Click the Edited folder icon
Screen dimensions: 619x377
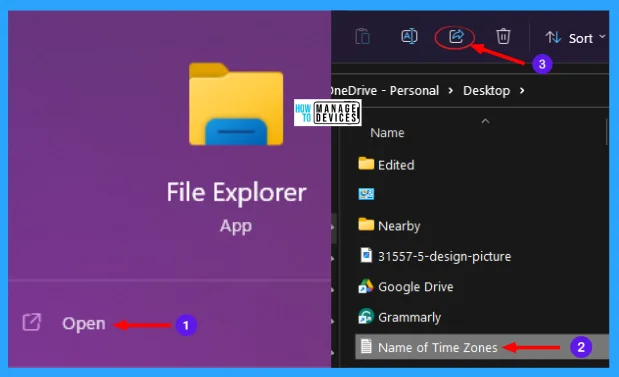[366, 163]
